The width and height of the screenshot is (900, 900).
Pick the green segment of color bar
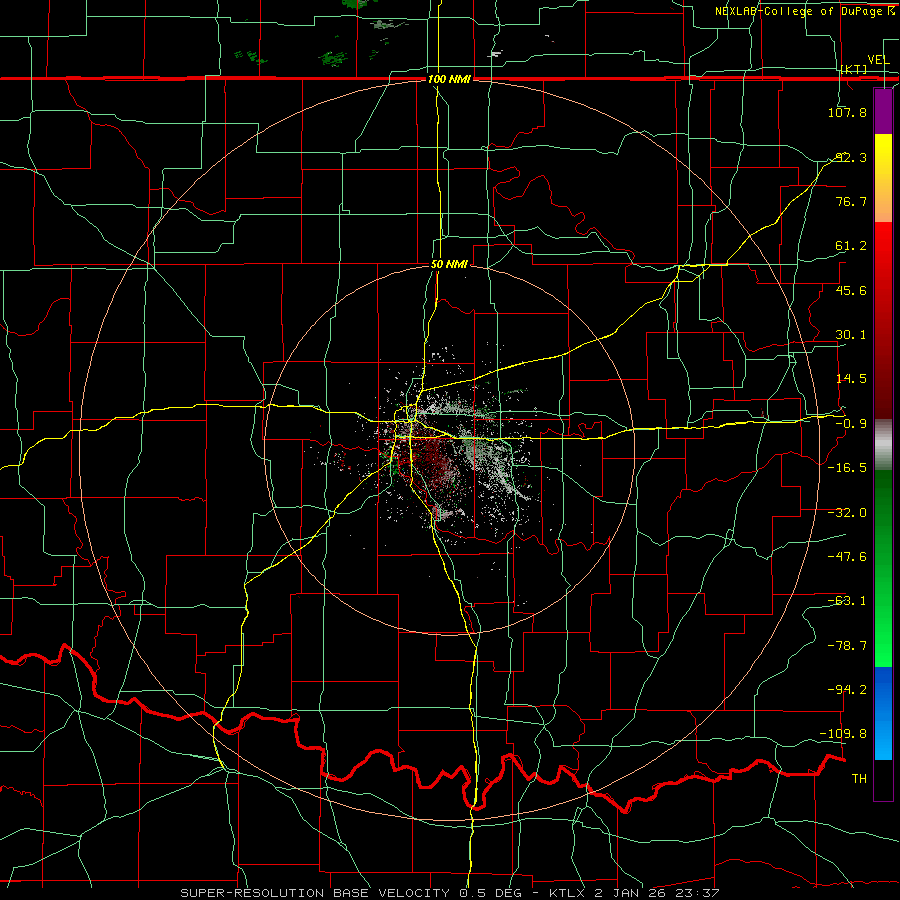[883, 568]
